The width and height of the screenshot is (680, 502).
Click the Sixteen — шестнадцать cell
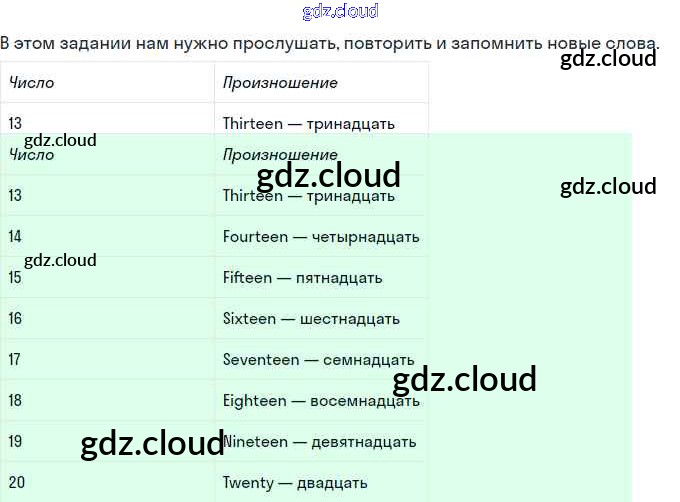(311, 319)
